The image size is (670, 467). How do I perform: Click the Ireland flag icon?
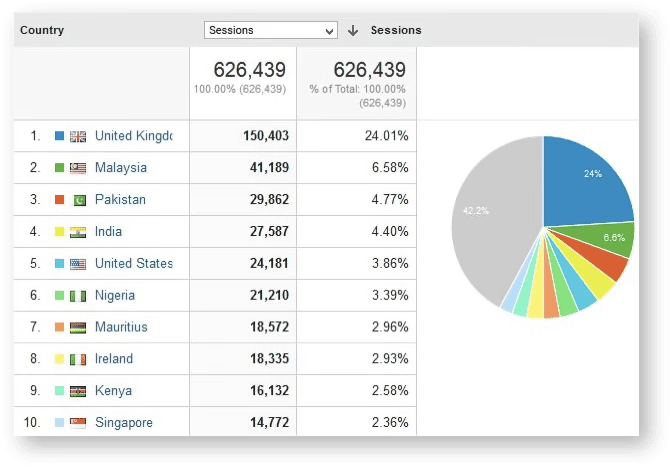point(78,359)
